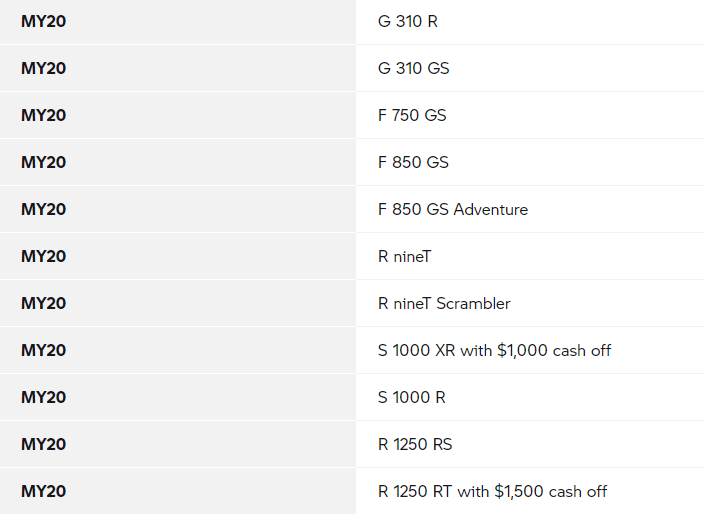Click MY20 label beside F 750 GS
Screen dimensions: 704x515
coord(44,115)
